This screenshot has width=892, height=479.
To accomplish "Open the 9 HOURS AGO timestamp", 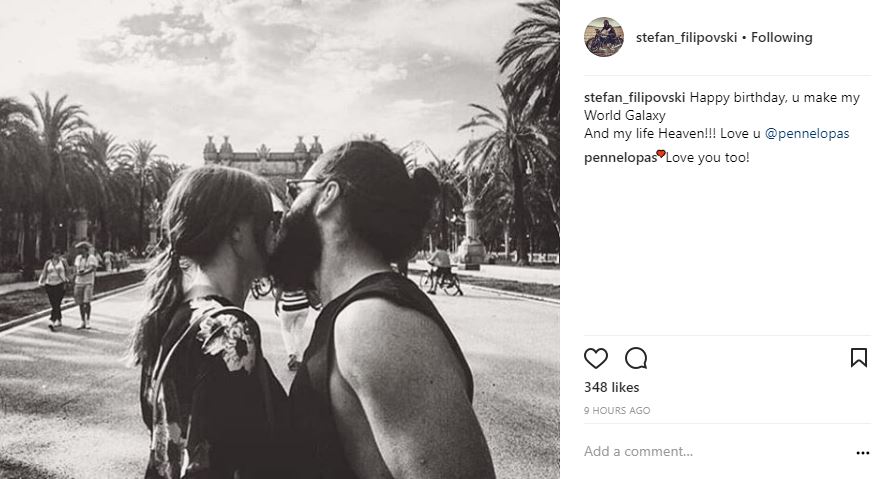I will pos(617,411).
